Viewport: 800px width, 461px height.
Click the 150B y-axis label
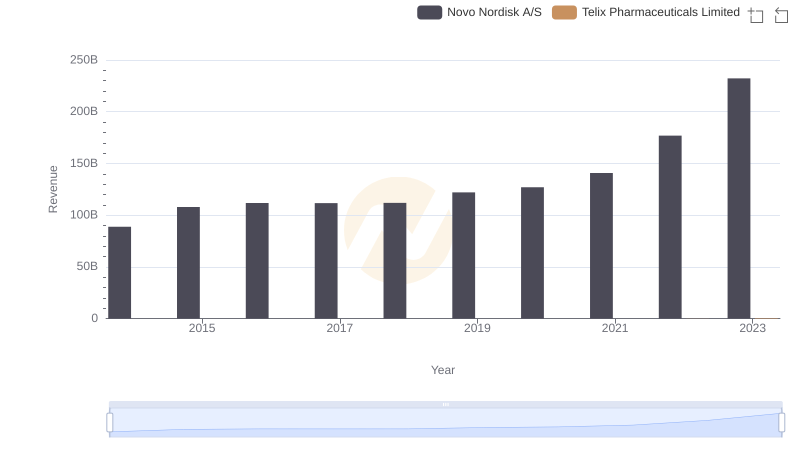click(x=84, y=163)
